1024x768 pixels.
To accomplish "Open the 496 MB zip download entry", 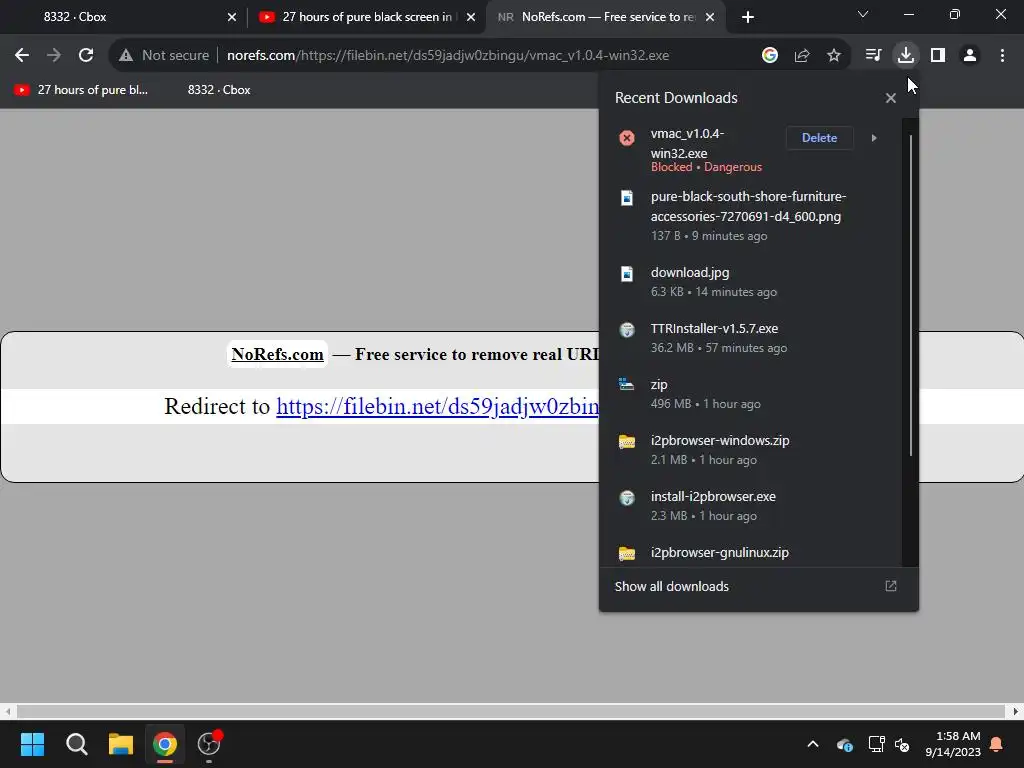I will pyautogui.click(x=748, y=394).
